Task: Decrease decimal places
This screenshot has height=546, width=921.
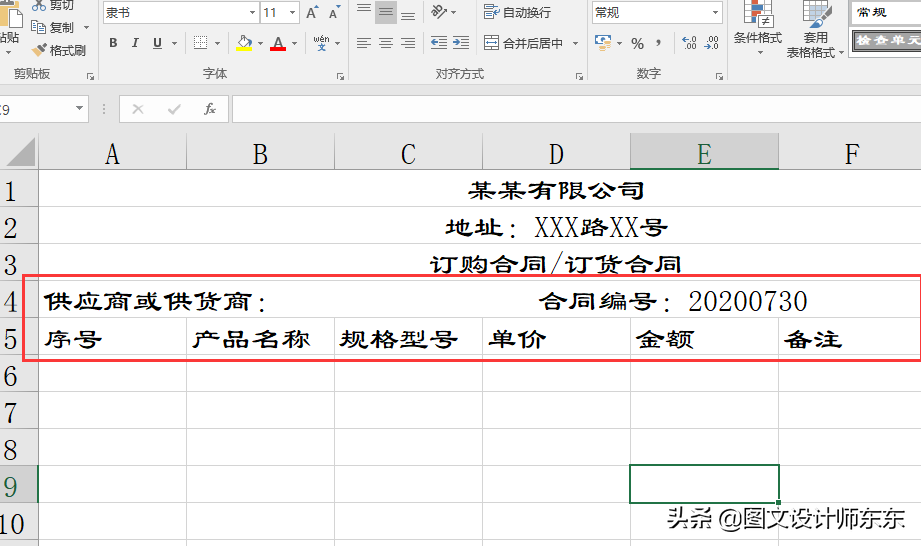Action: pos(711,43)
